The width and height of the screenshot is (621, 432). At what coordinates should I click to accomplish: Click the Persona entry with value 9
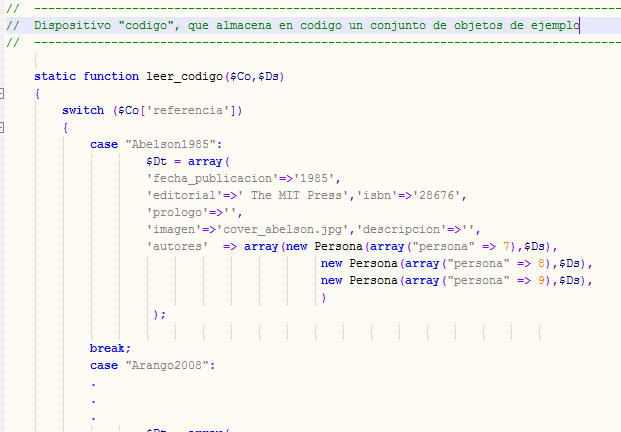coord(456,280)
